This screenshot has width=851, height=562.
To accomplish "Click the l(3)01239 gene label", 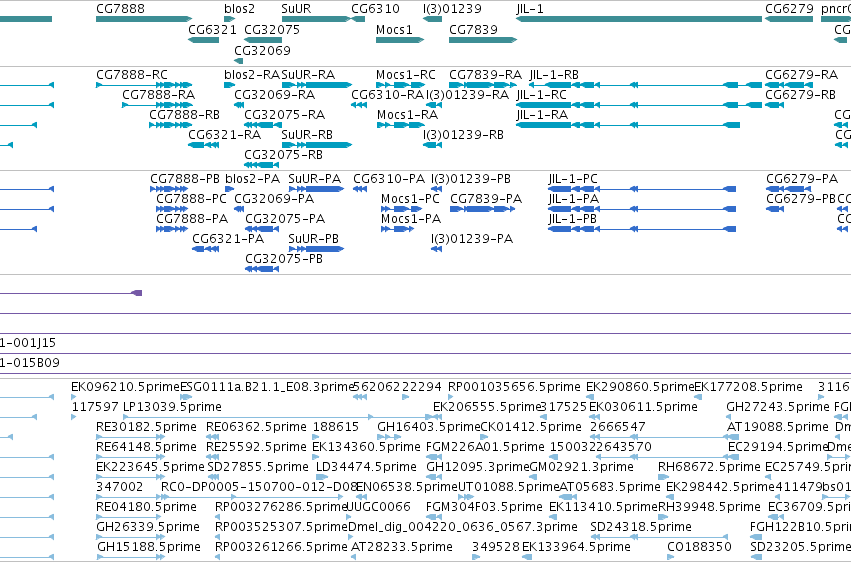I will [452, 9].
